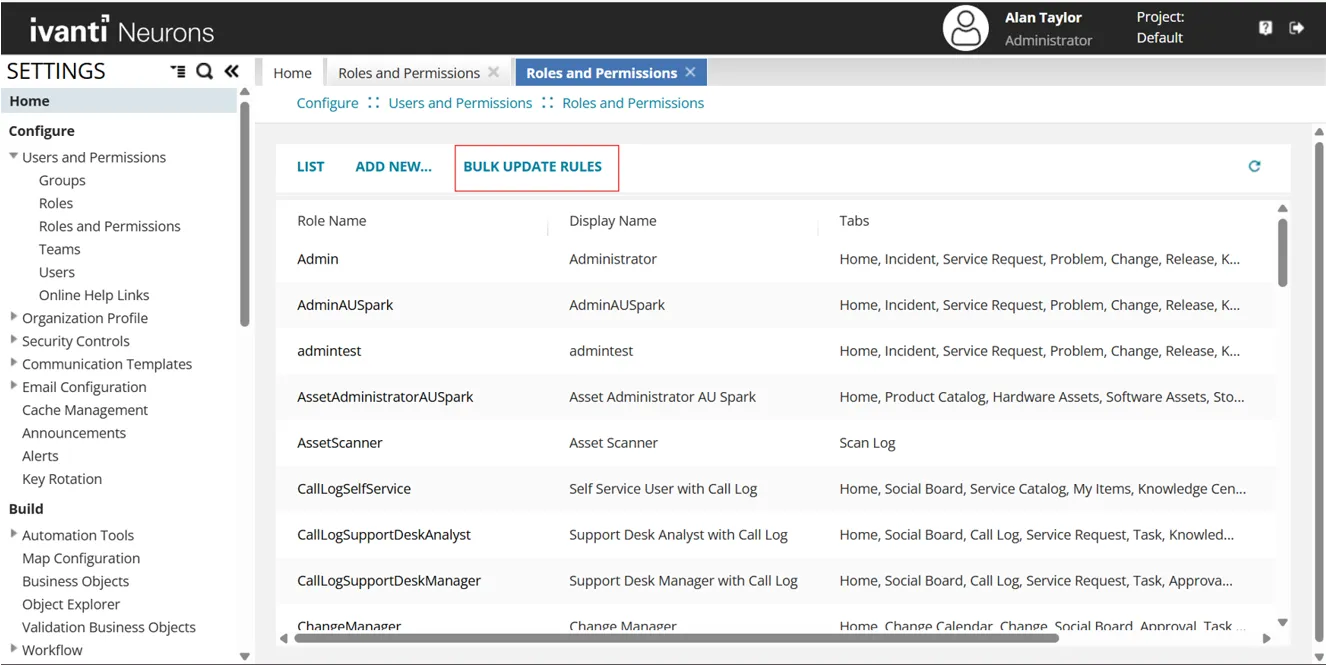Open Online Help Links in sidebar
Image resolution: width=1326 pixels, height=666 pixels.
point(94,295)
